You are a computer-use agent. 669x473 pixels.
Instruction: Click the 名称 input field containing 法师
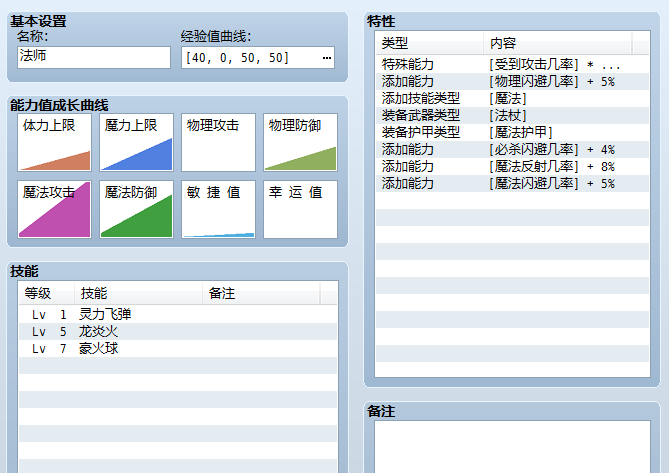[94, 57]
